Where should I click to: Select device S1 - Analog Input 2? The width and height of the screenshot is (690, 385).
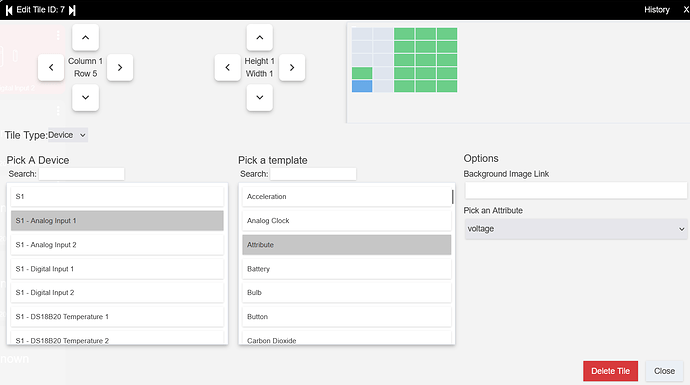pyautogui.click(x=117, y=245)
